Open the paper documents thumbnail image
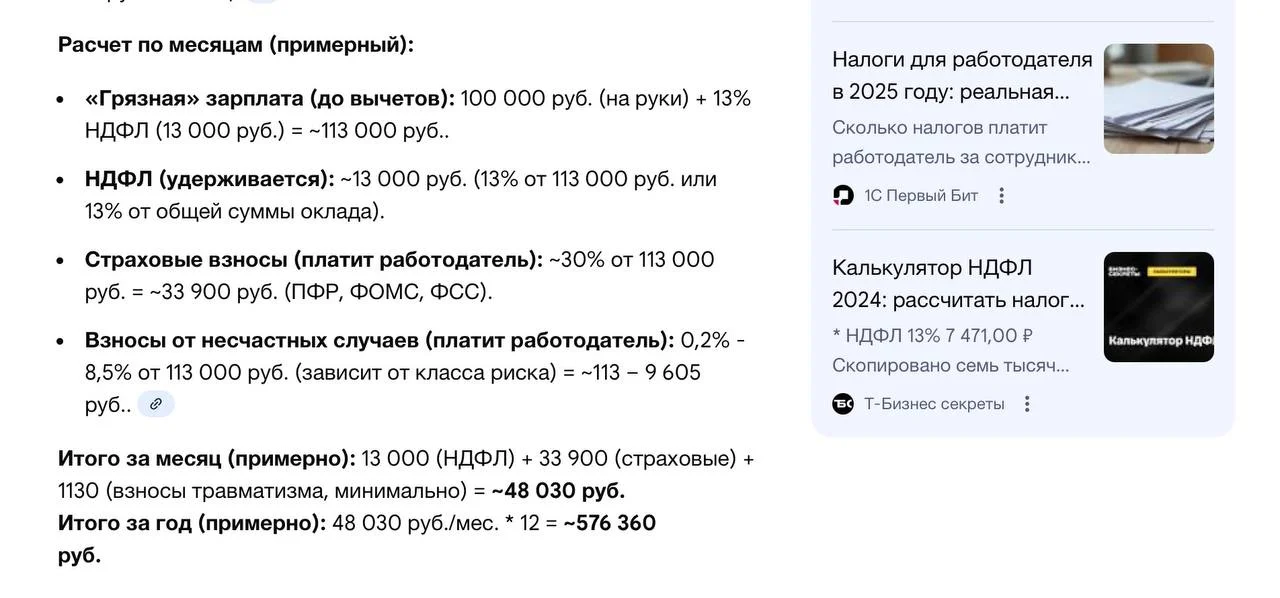Image resolution: width=1280 pixels, height=598 pixels. pos(1158,98)
